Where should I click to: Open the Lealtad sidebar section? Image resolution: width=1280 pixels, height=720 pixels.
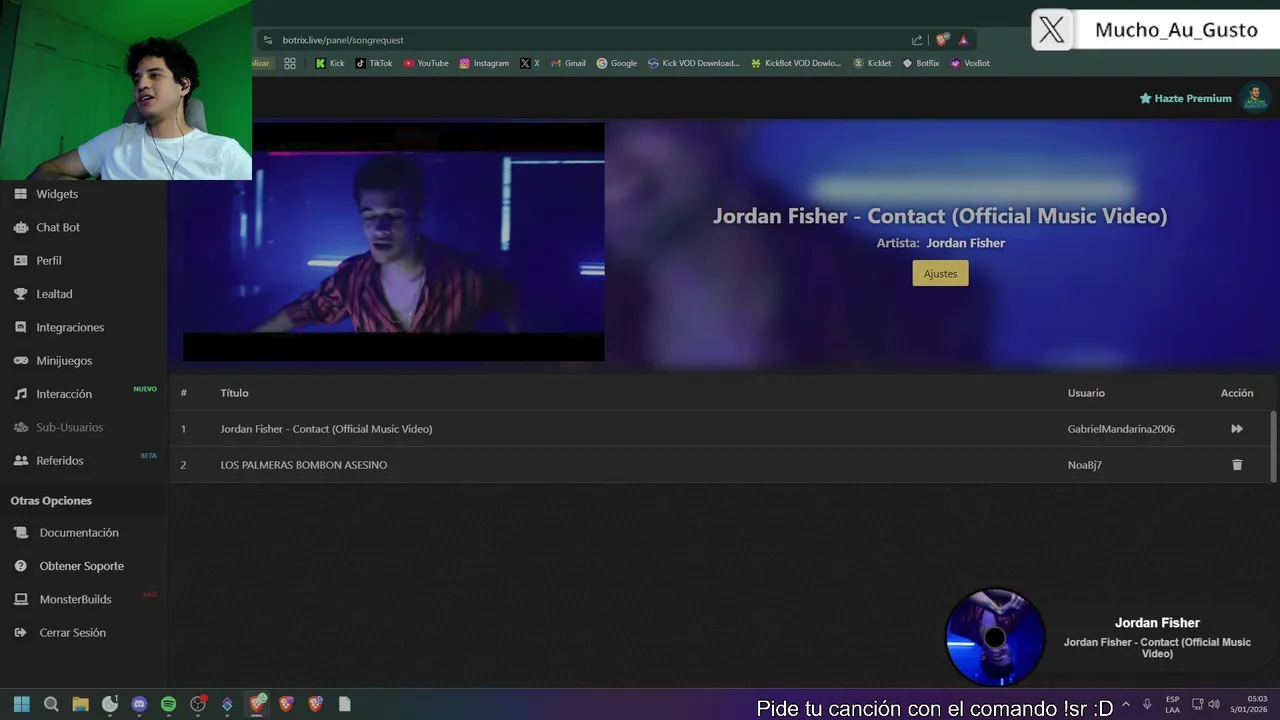pyautogui.click(x=54, y=294)
